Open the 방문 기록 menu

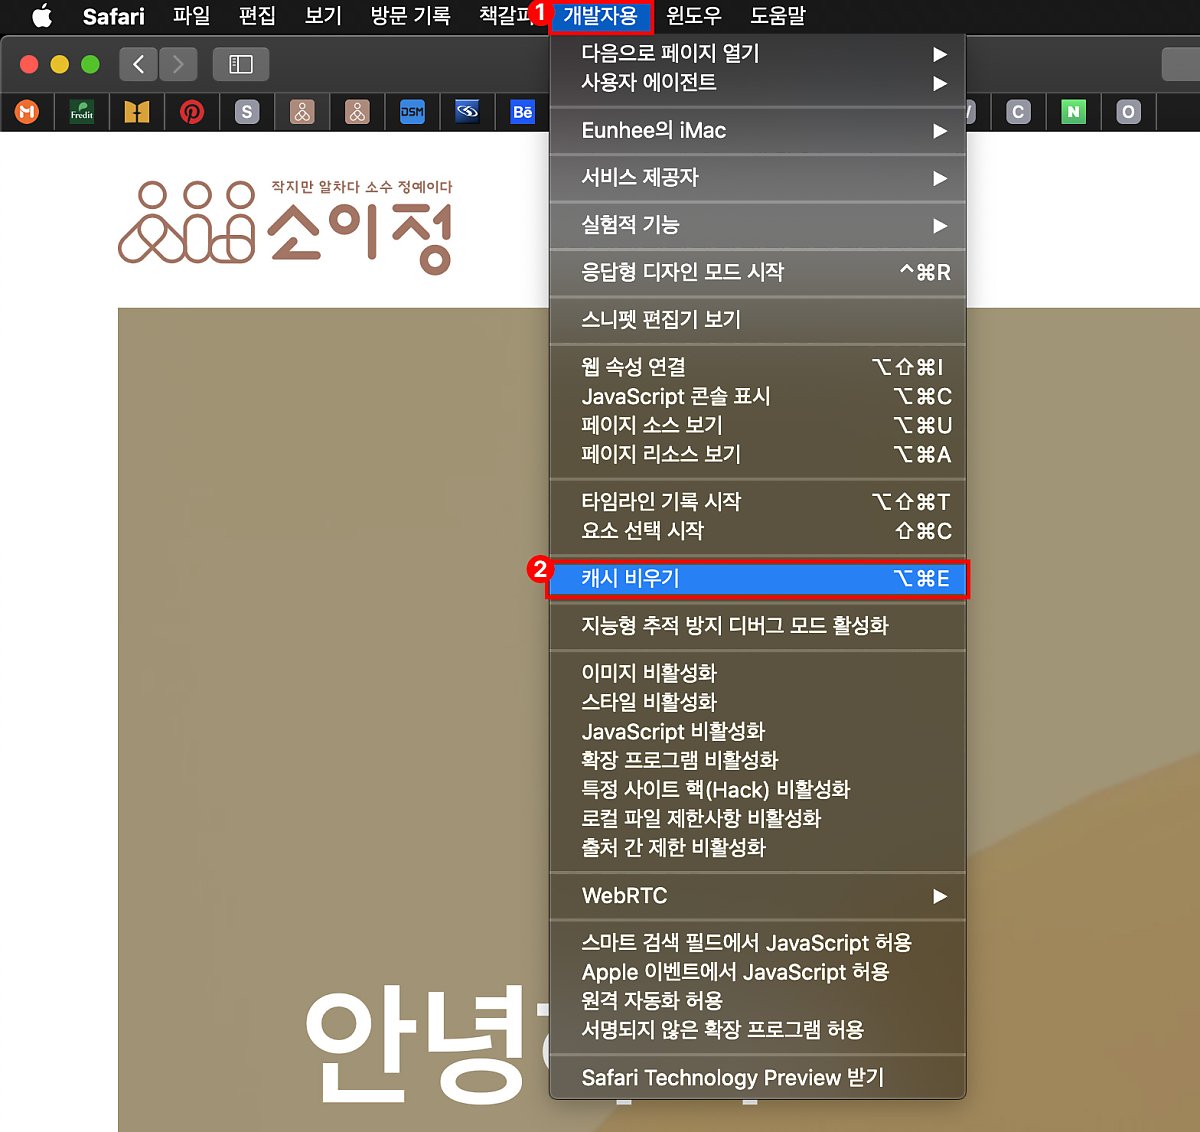click(410, 16)
